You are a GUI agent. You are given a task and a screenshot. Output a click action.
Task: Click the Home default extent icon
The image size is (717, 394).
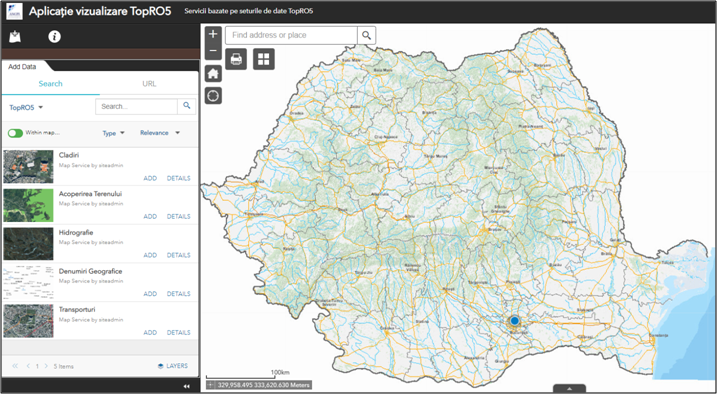[x=213, y=74]
